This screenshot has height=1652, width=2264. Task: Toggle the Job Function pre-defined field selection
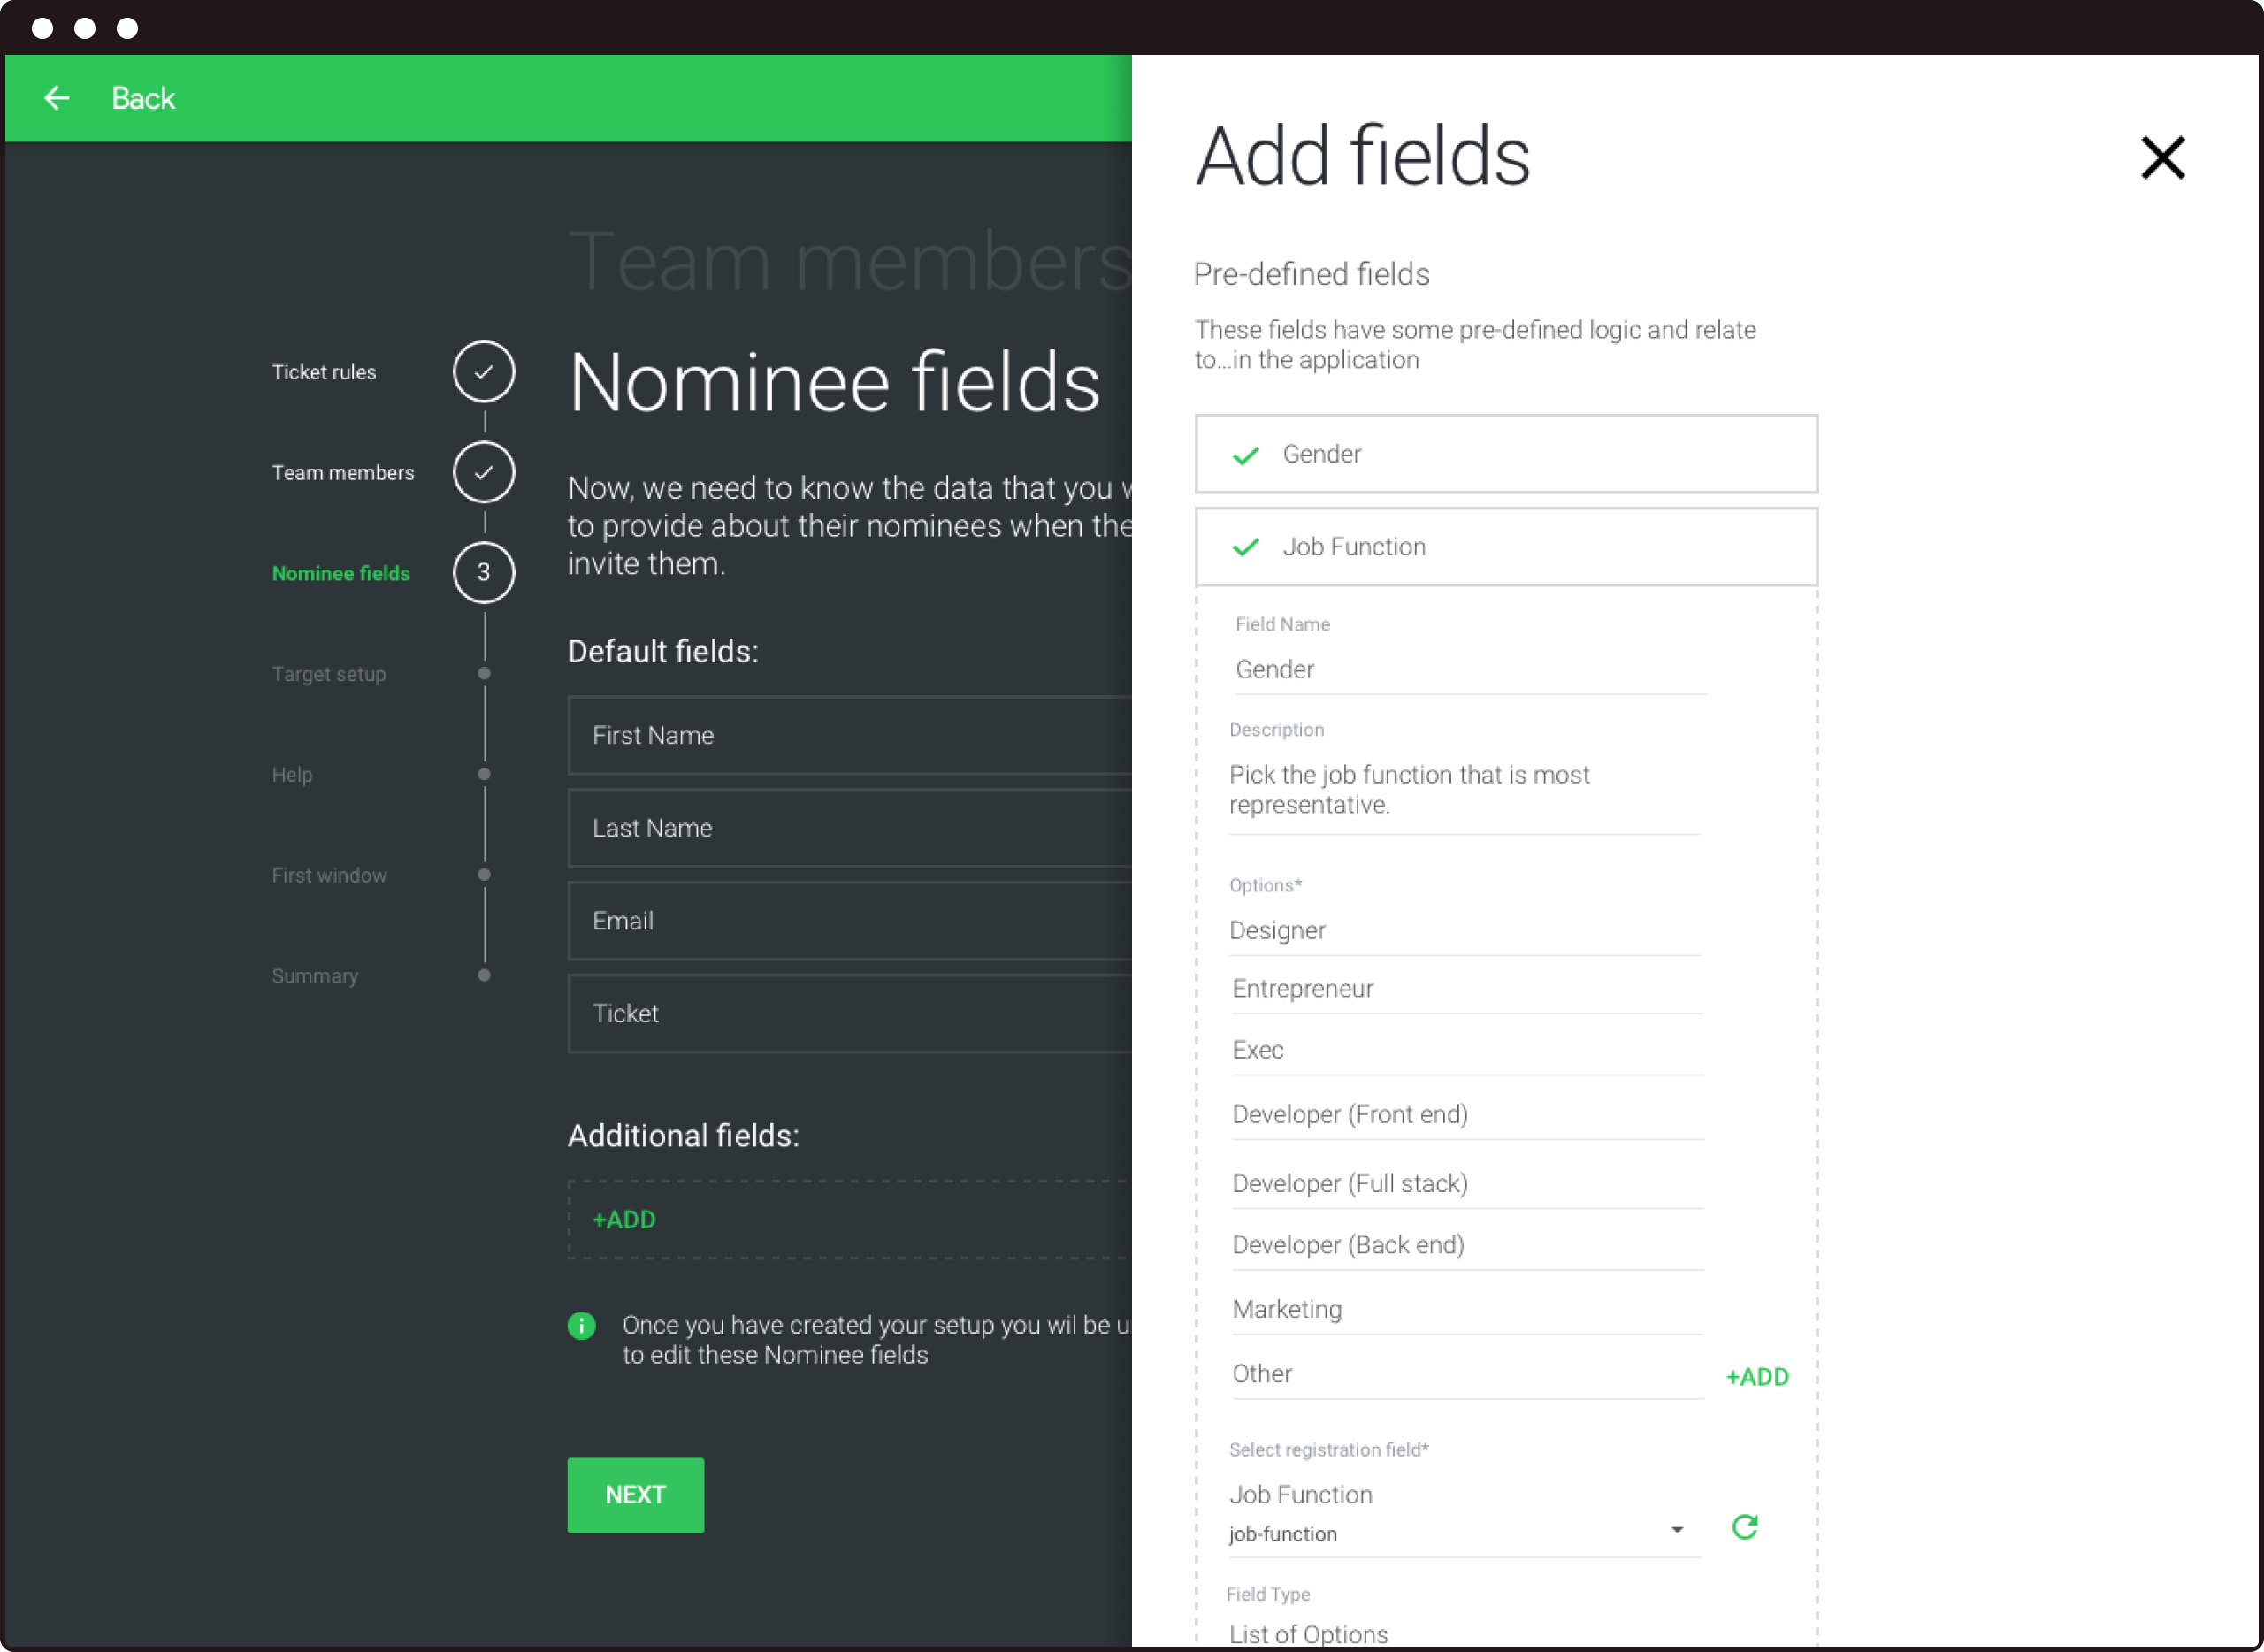(x=1504, y=547)
